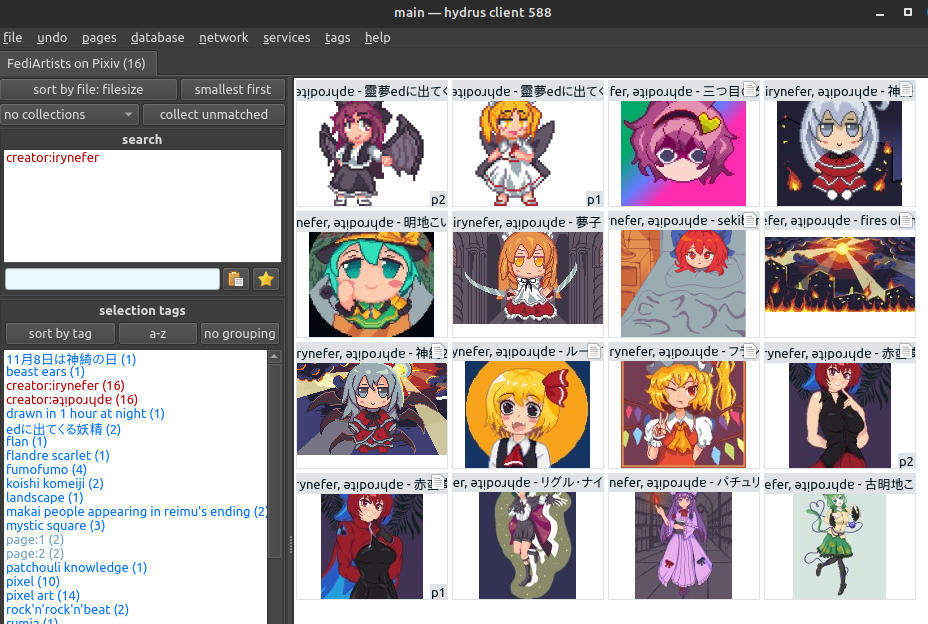
Task: Open the database menu
Action: tap(157, 37)
